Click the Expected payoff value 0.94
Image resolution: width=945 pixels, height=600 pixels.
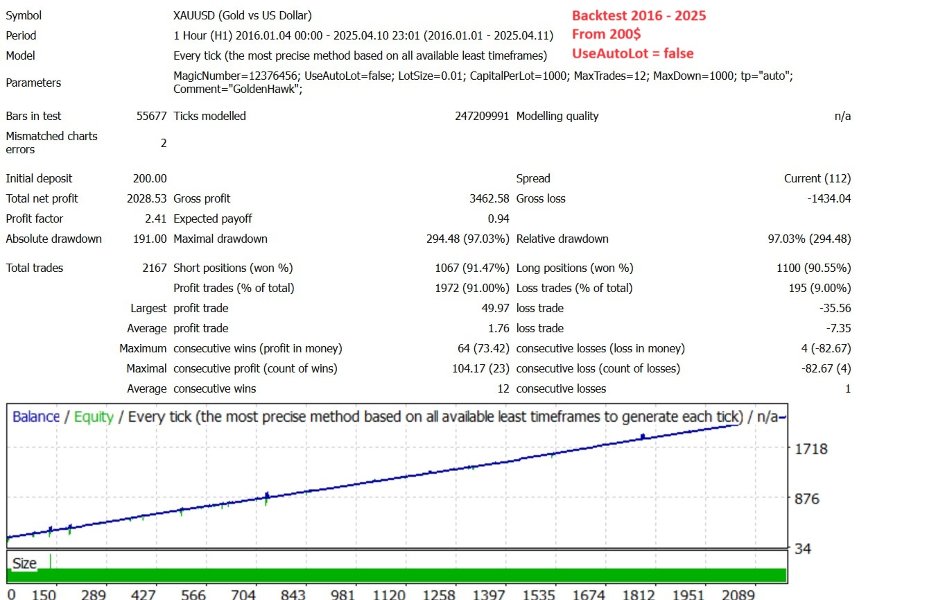point(498,219)
